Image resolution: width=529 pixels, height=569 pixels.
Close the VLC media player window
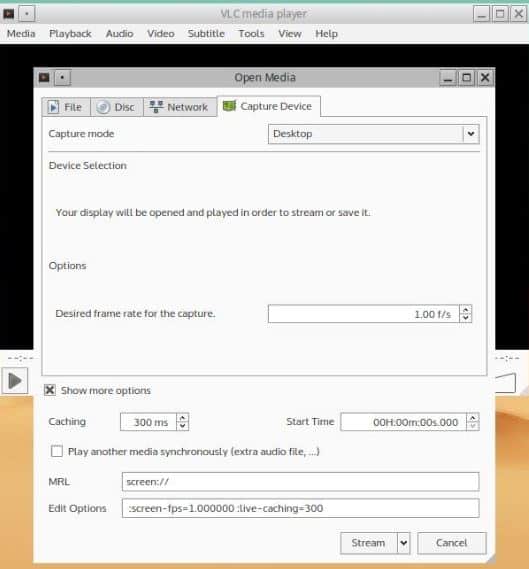pyautogui.click(x=518, y=15)
